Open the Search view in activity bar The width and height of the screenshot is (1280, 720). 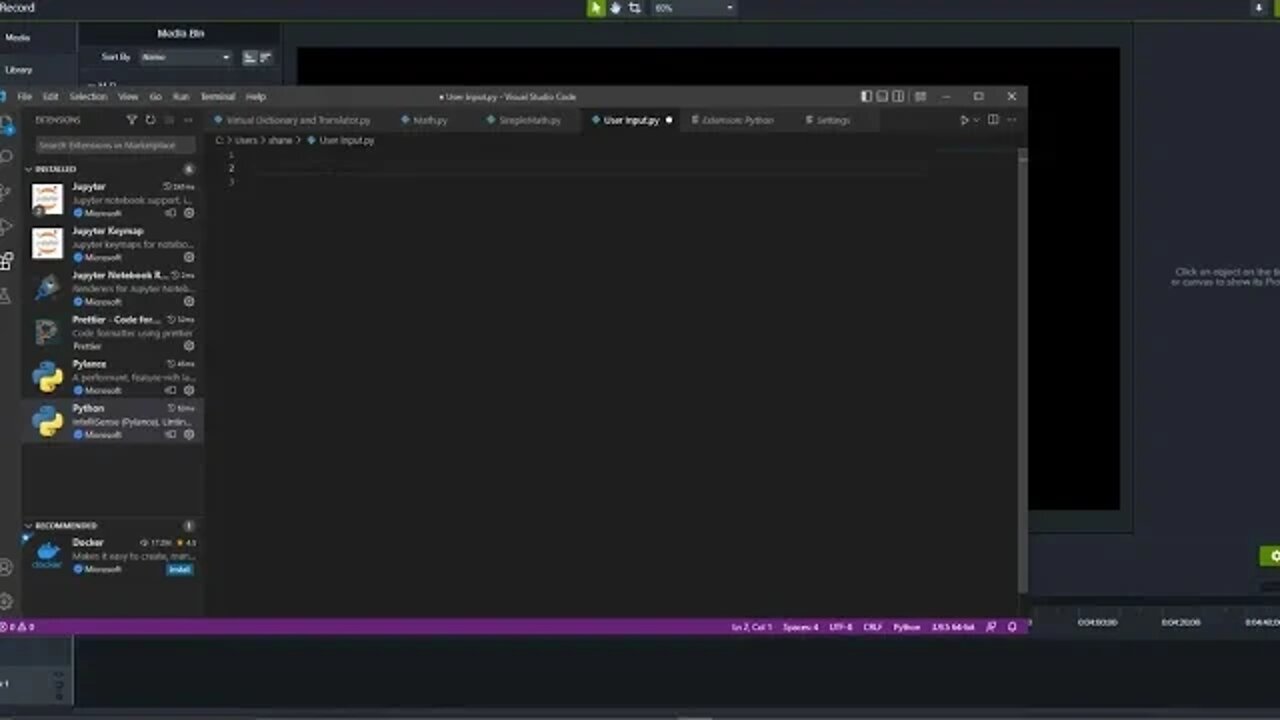click(6, 157)
